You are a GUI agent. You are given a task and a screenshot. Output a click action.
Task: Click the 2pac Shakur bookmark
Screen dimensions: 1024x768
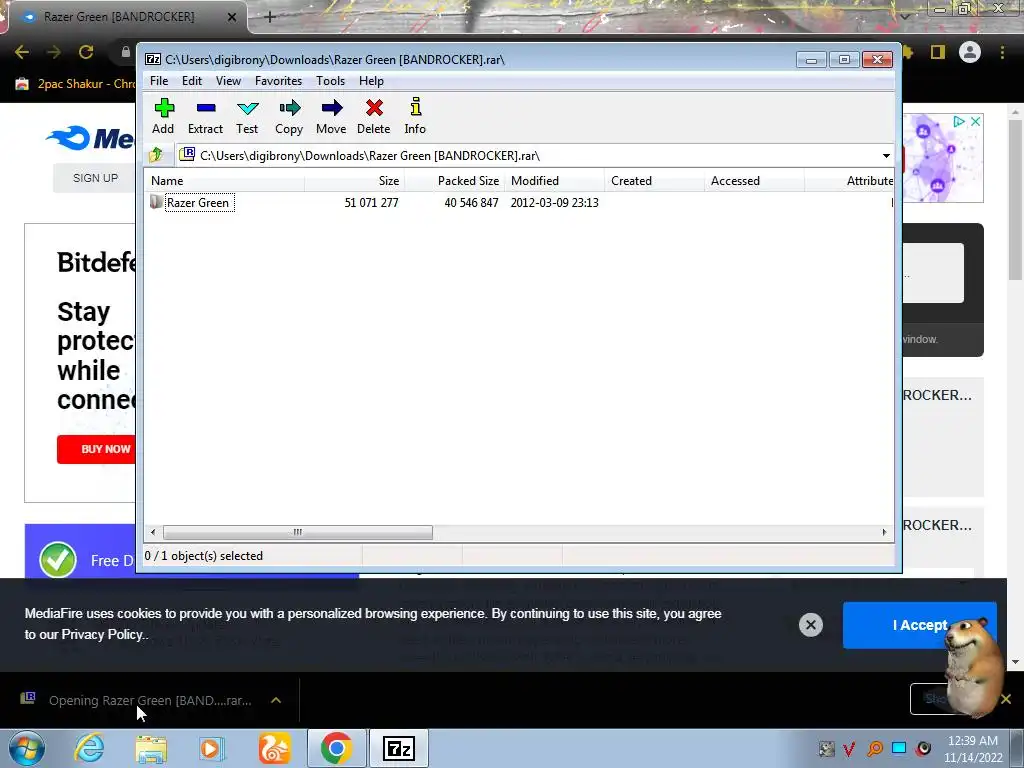coord(75,84)
